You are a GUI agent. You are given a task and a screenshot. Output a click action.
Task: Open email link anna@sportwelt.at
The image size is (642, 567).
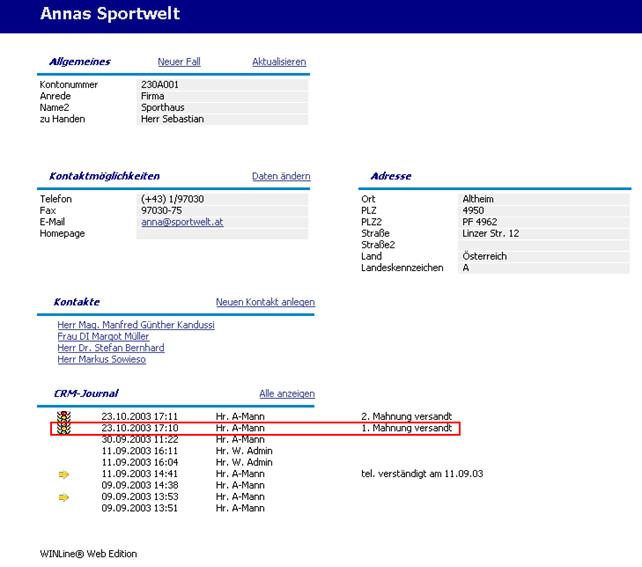pos(182,222)
